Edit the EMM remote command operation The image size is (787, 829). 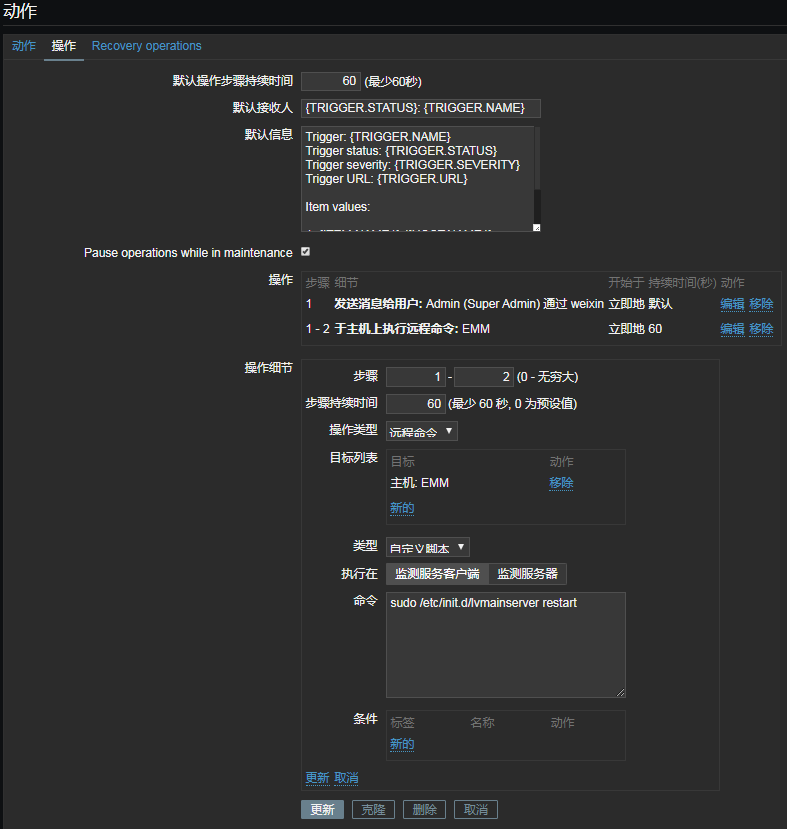tap(732, 329)
